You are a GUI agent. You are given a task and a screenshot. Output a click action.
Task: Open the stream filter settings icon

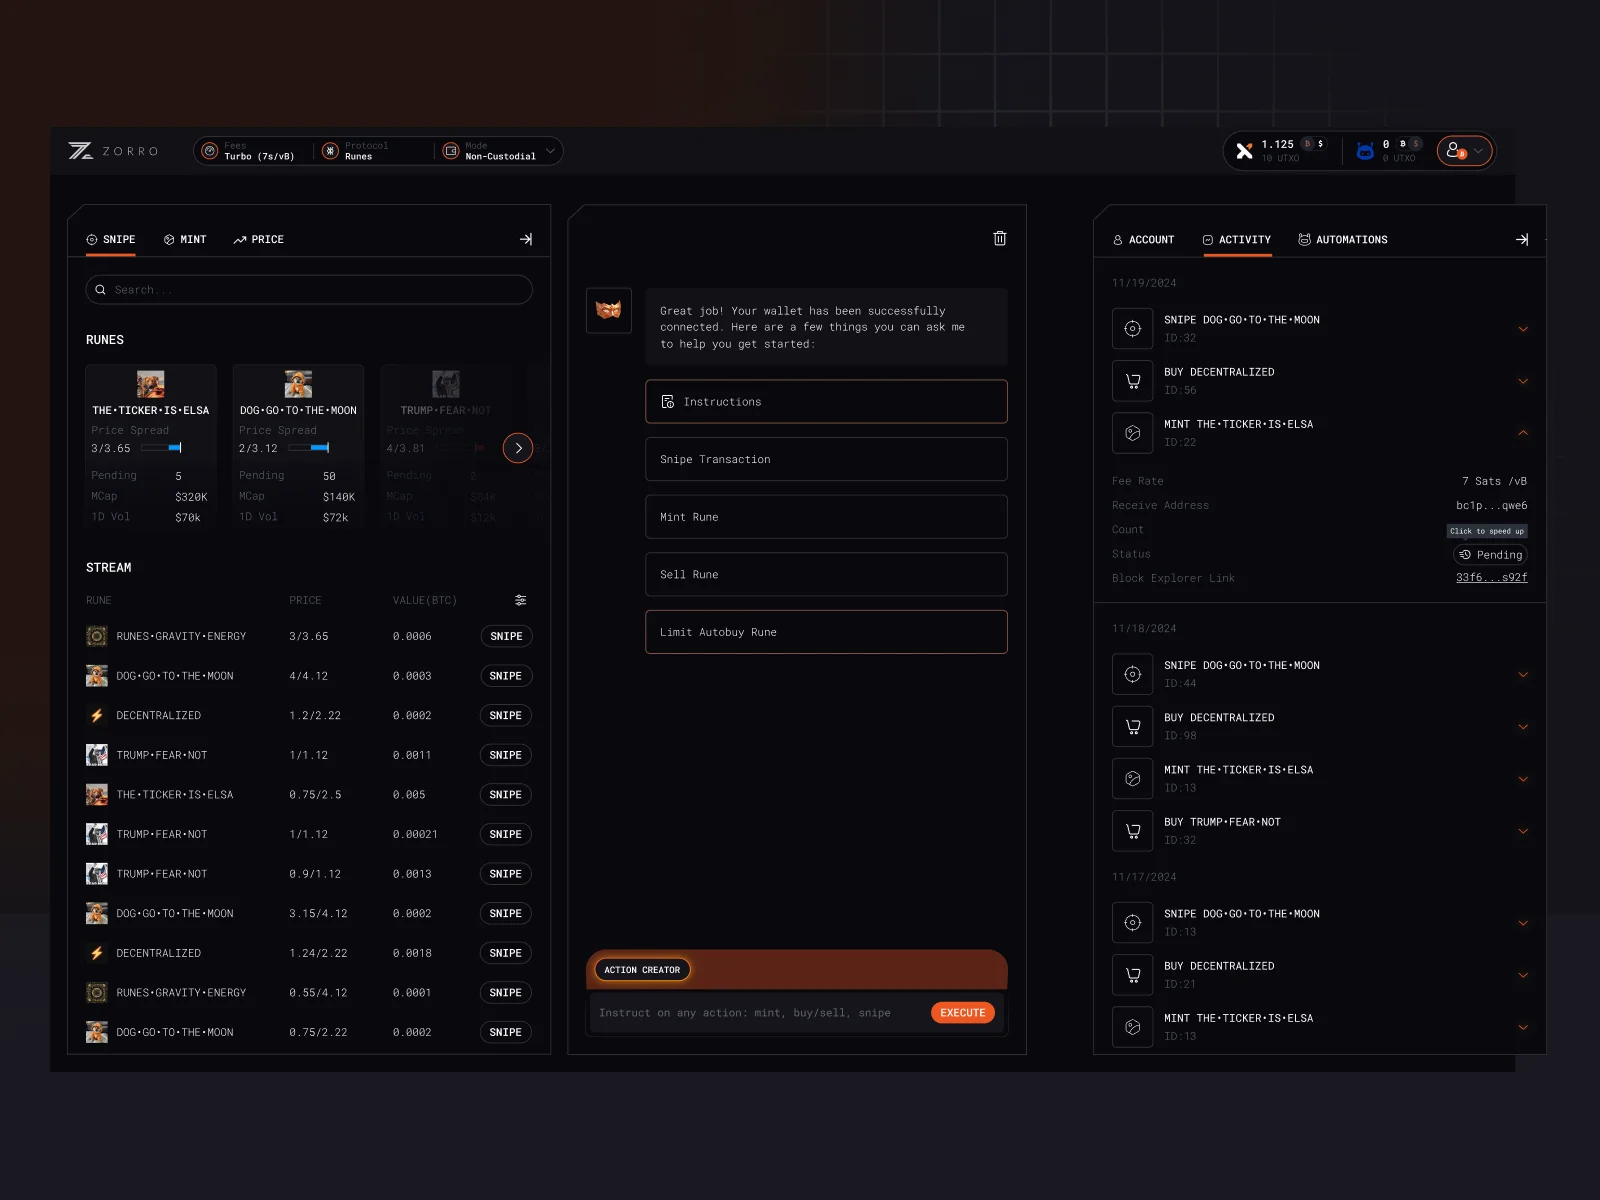520,600
